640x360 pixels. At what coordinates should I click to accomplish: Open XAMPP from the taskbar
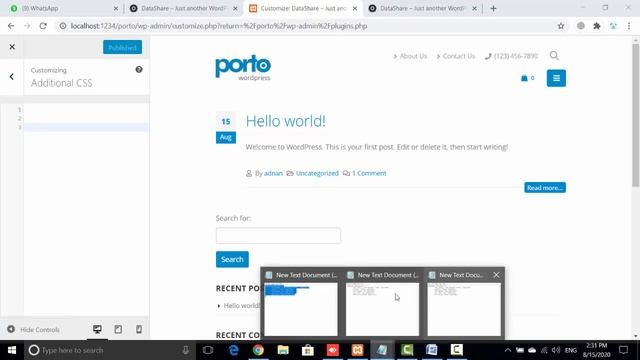[358, 350]
